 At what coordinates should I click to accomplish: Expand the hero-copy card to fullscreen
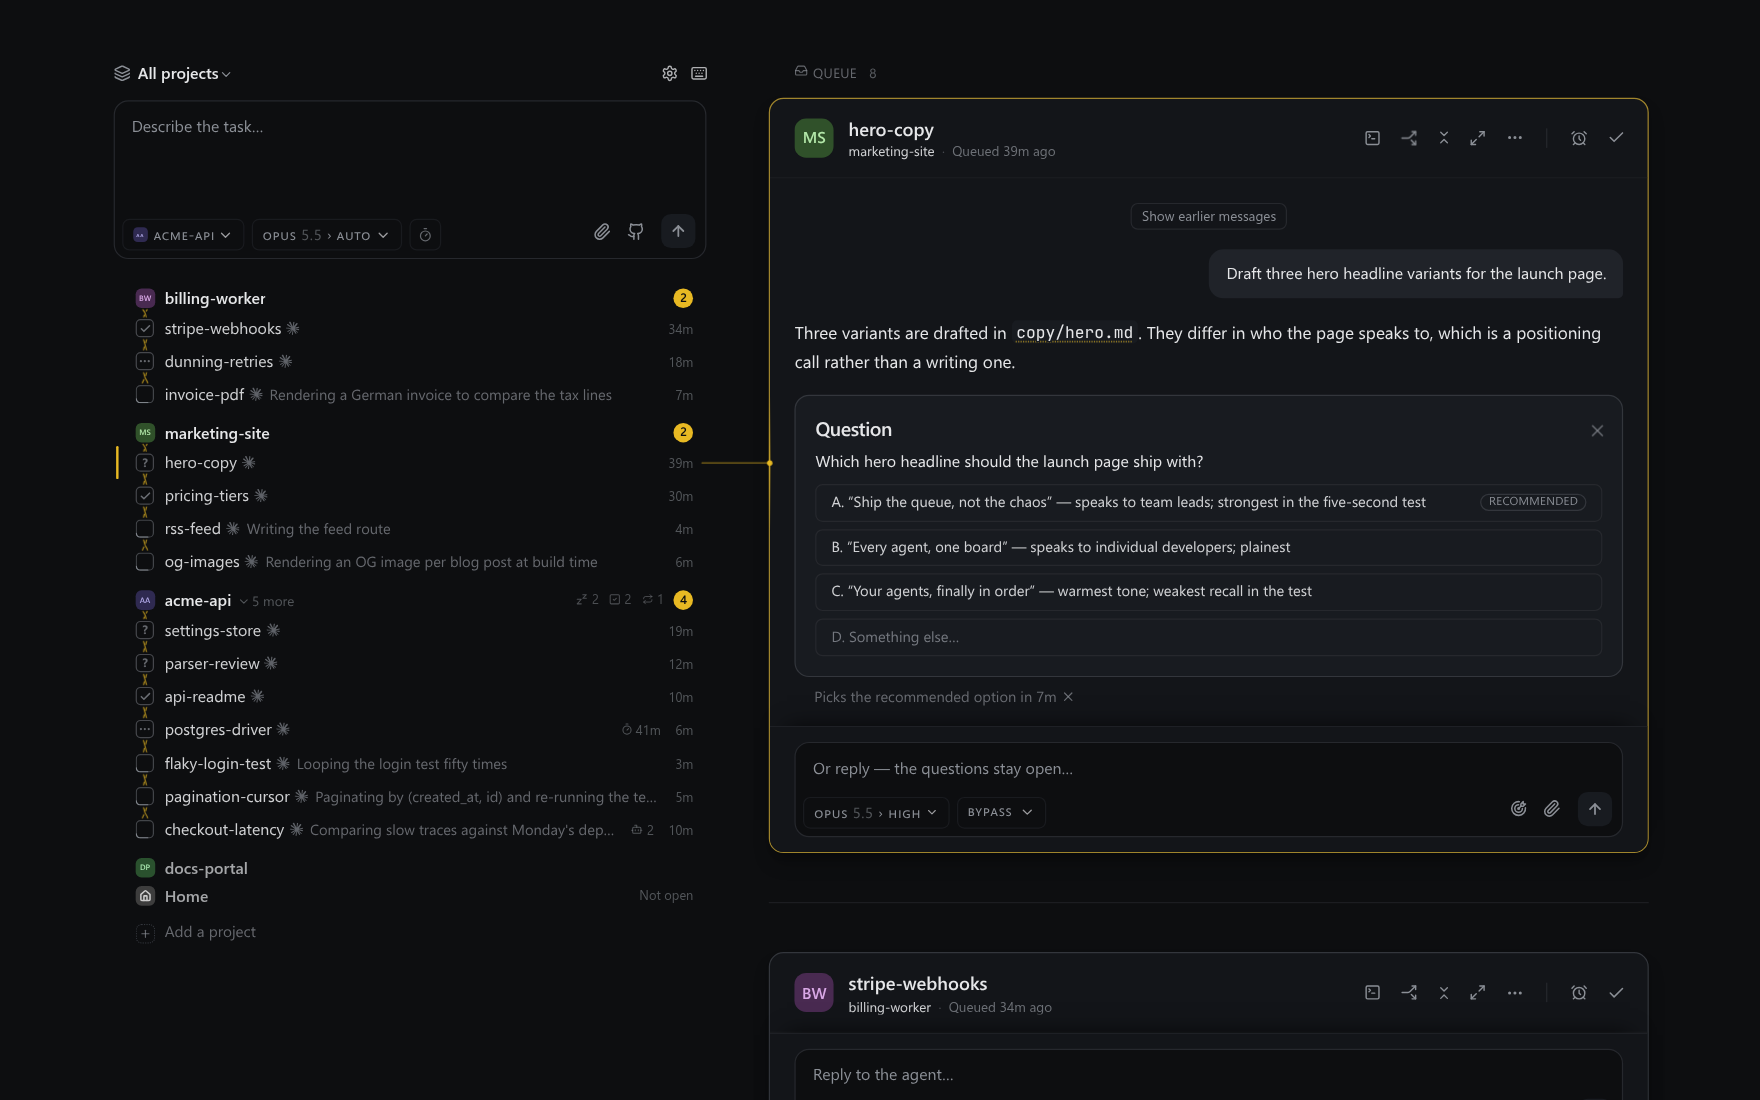pos(1477,138)
